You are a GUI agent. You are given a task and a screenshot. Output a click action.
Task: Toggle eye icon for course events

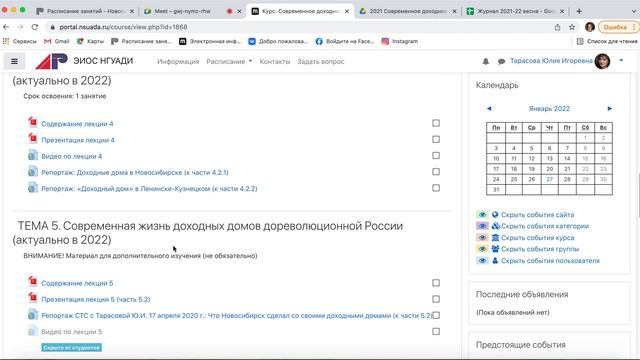482,238
